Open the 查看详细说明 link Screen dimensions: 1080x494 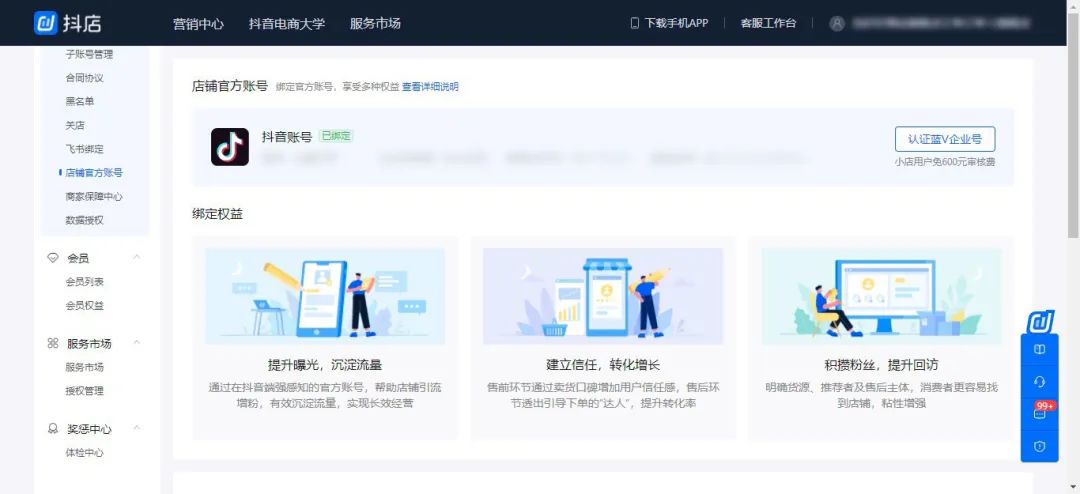point(430,87)
